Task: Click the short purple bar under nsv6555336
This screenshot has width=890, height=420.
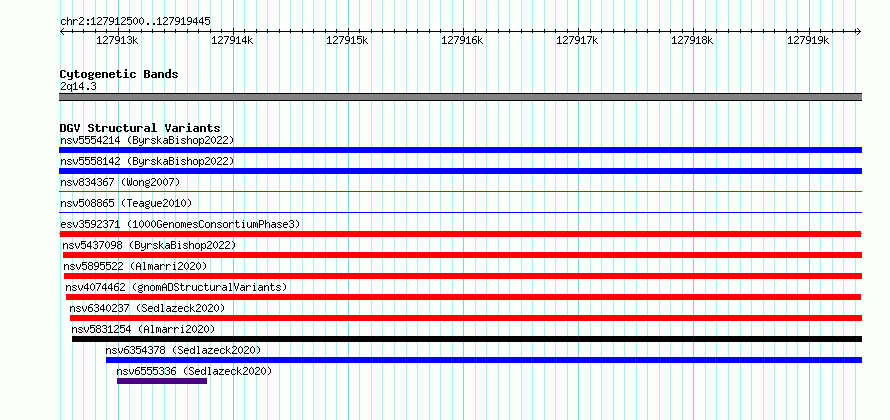Action: (x=162, y=381)
